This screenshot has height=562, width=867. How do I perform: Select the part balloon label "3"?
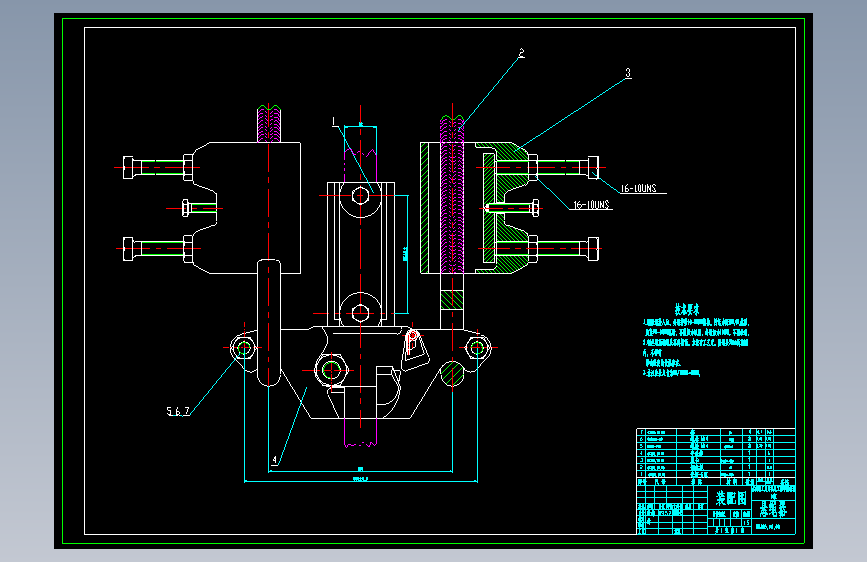[x=628, y=73]
